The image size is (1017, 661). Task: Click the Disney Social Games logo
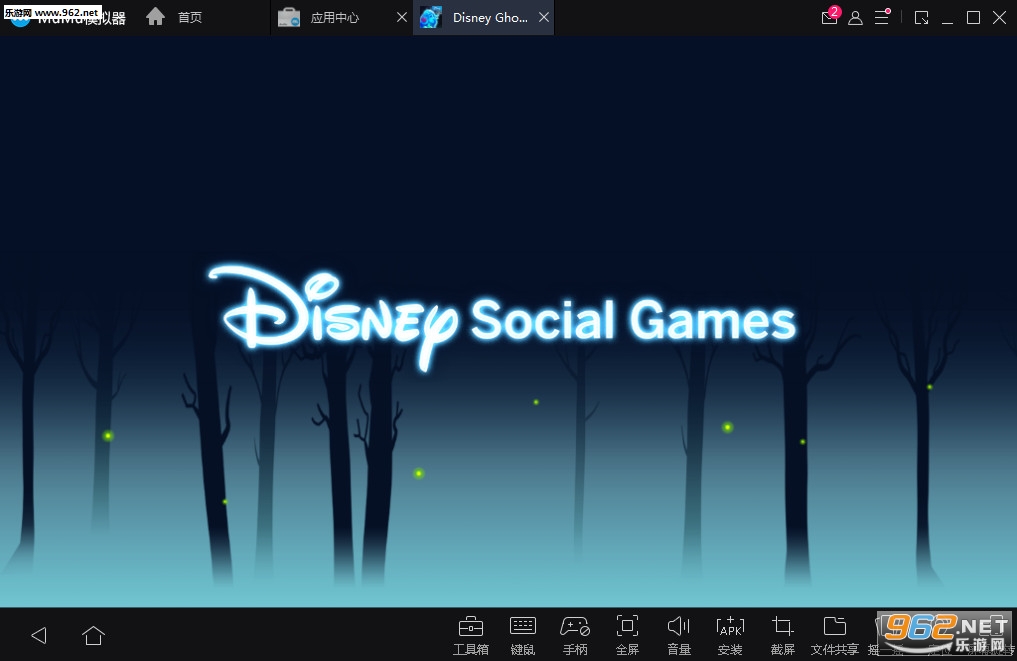502,317
